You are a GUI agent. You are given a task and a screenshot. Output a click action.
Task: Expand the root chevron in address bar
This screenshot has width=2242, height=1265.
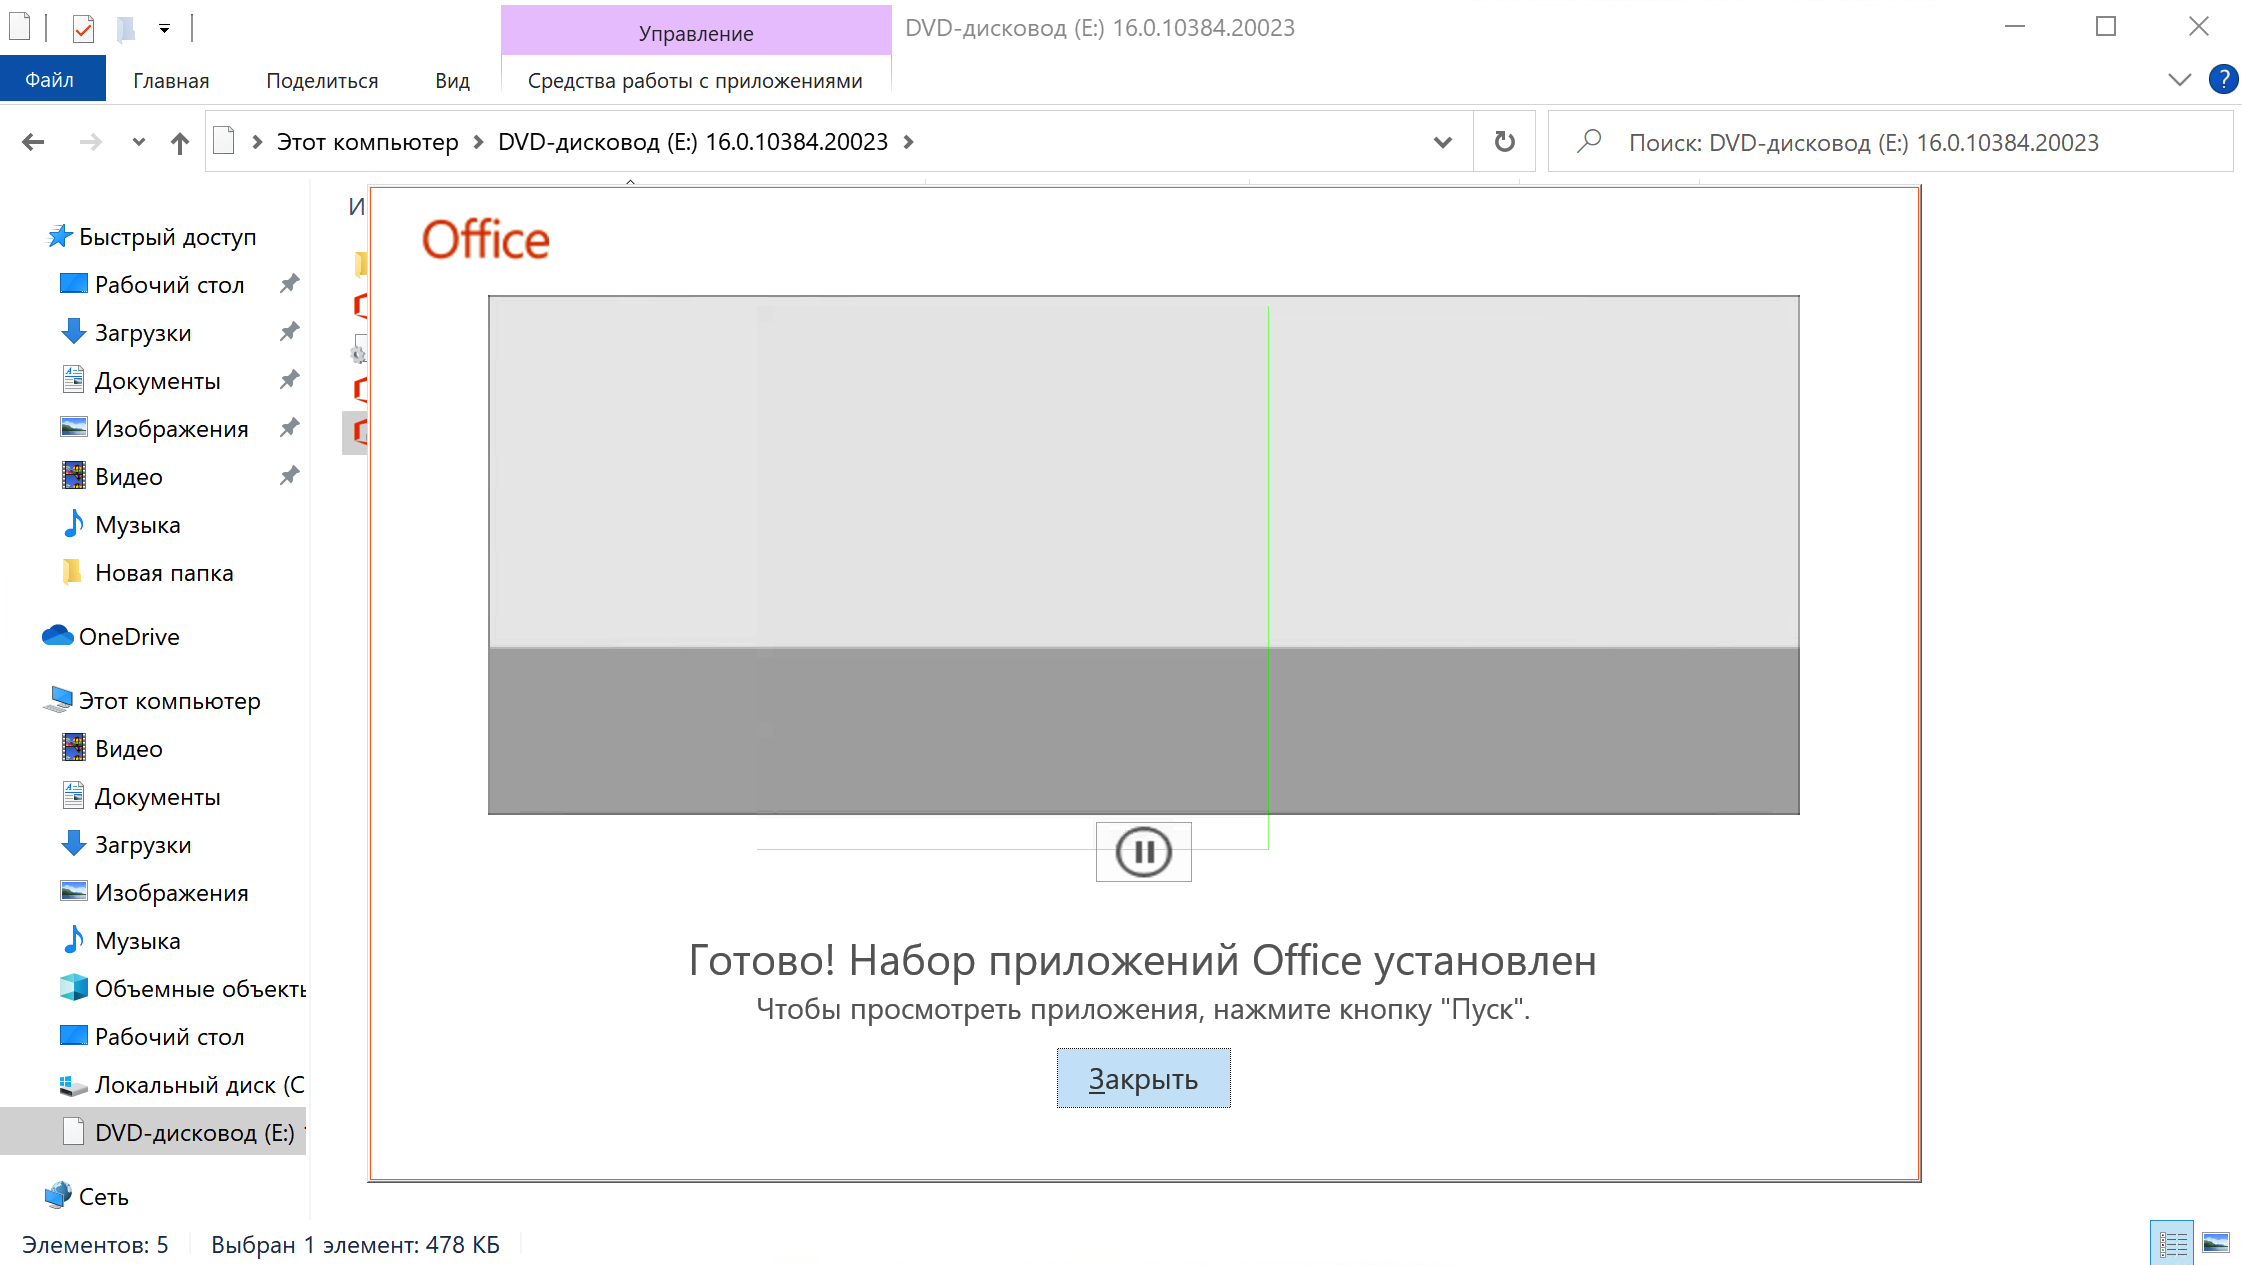257,142
